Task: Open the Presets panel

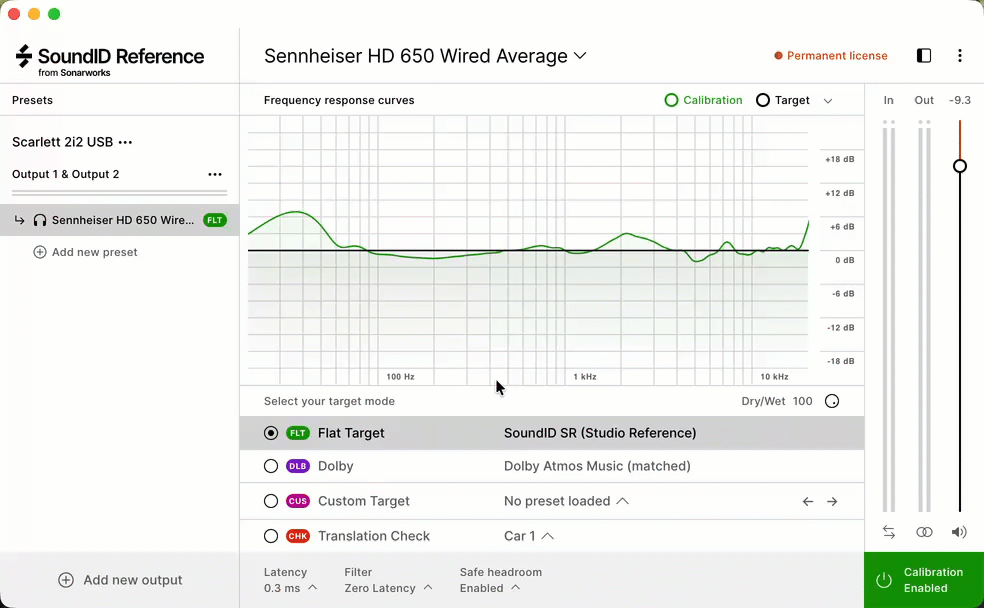Action: 32,100
